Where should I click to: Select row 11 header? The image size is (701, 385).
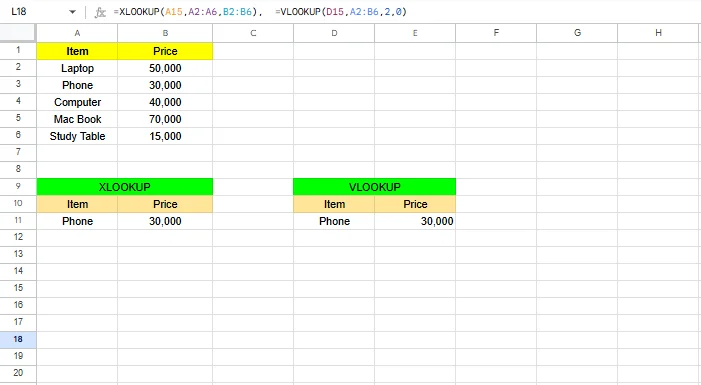click(x=18, y=220)
